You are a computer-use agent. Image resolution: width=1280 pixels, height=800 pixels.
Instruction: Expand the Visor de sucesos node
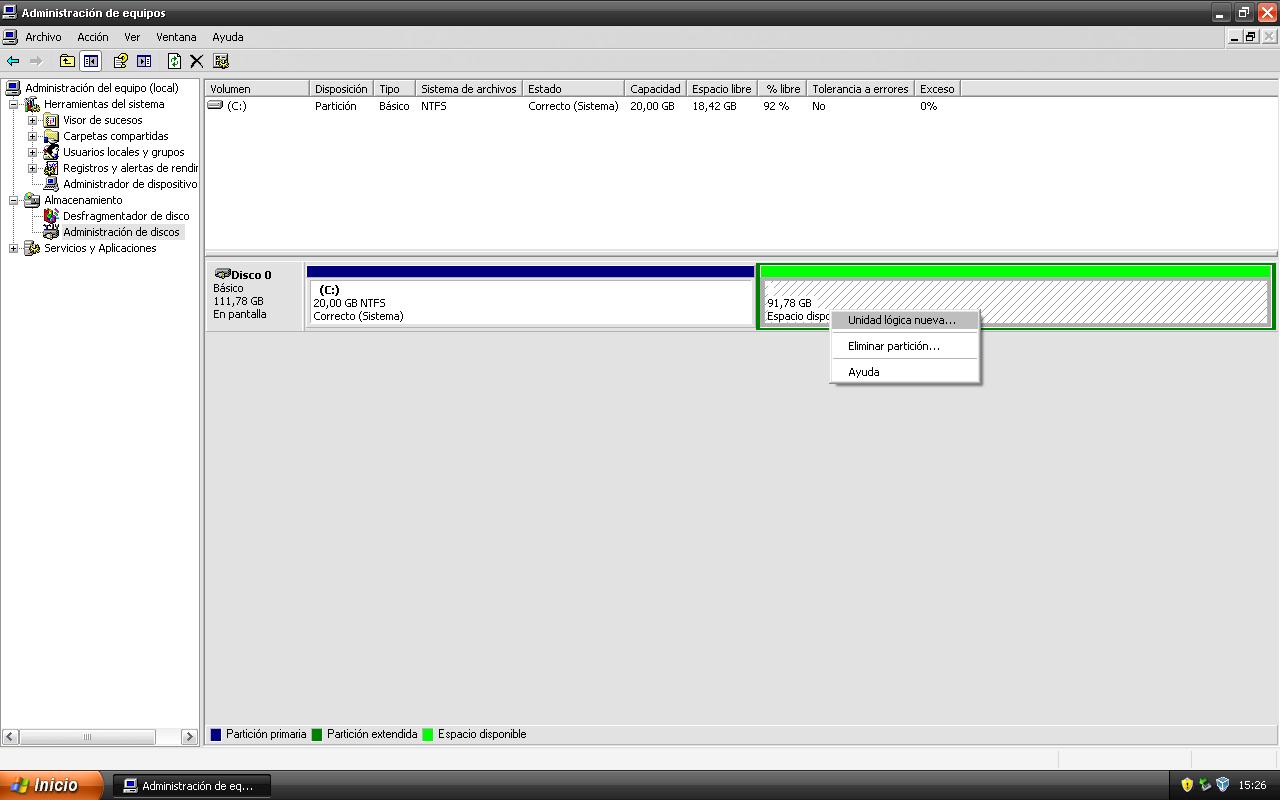coord(32,120)
